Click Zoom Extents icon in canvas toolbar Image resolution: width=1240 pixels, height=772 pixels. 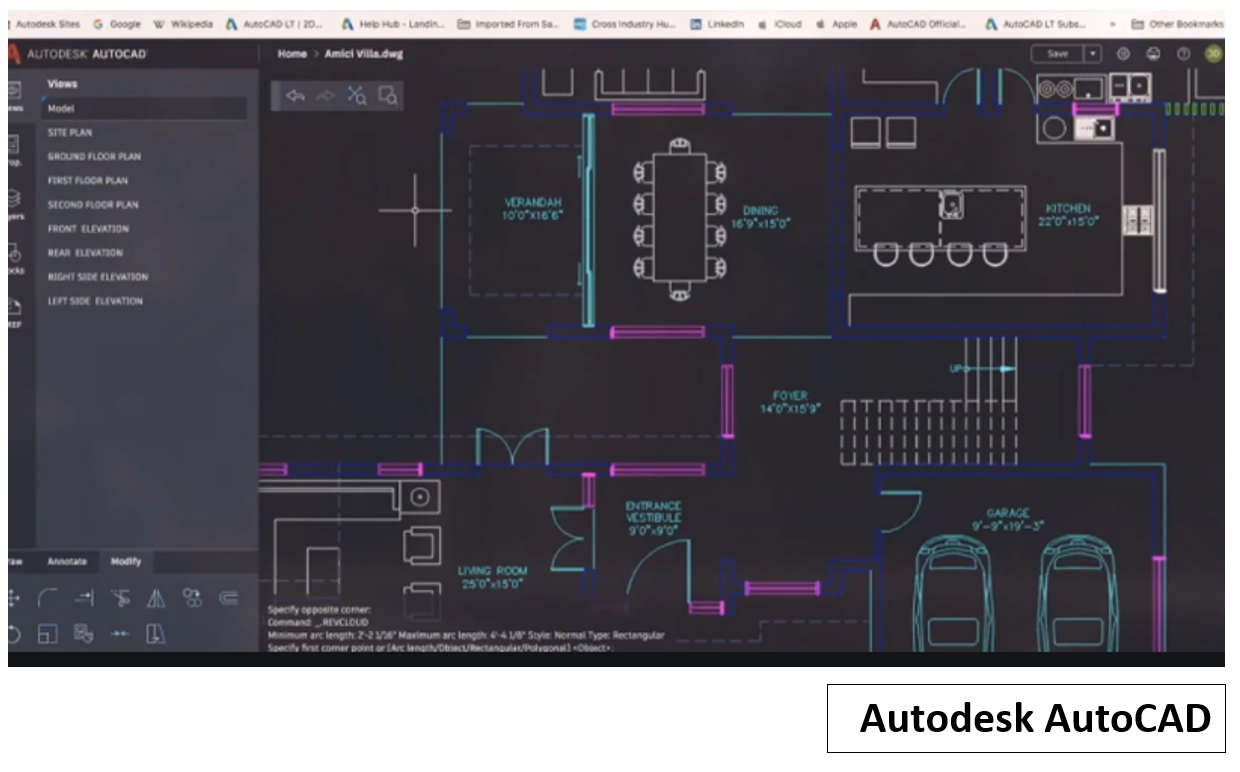(x=357, y=96)
